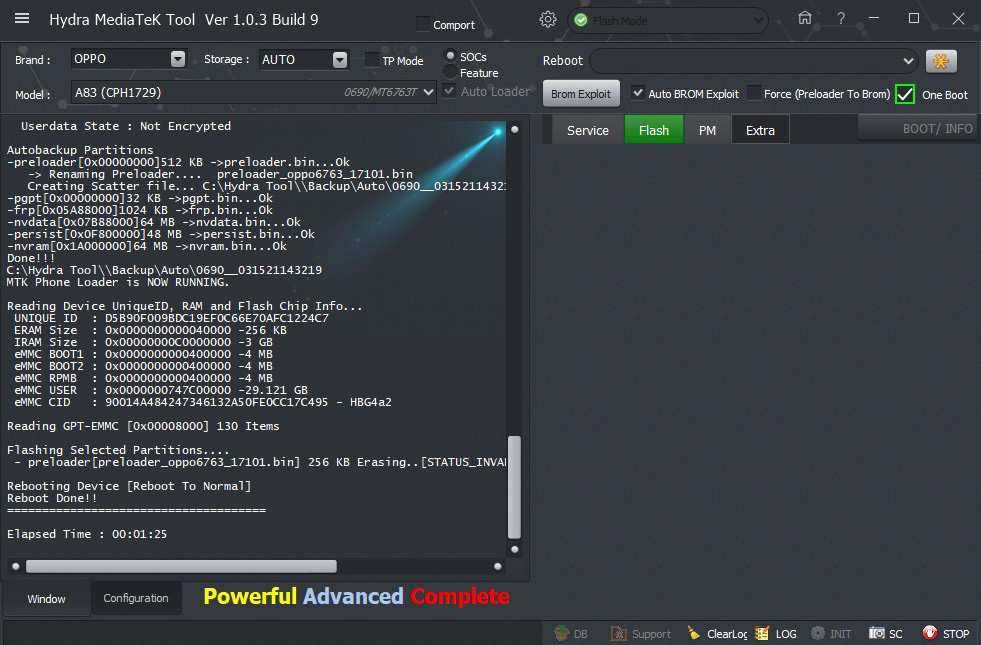This screenshot has height=645, width=981.
Task: Click the green Flash Mode status icon
Action: [x=581, y=21]
